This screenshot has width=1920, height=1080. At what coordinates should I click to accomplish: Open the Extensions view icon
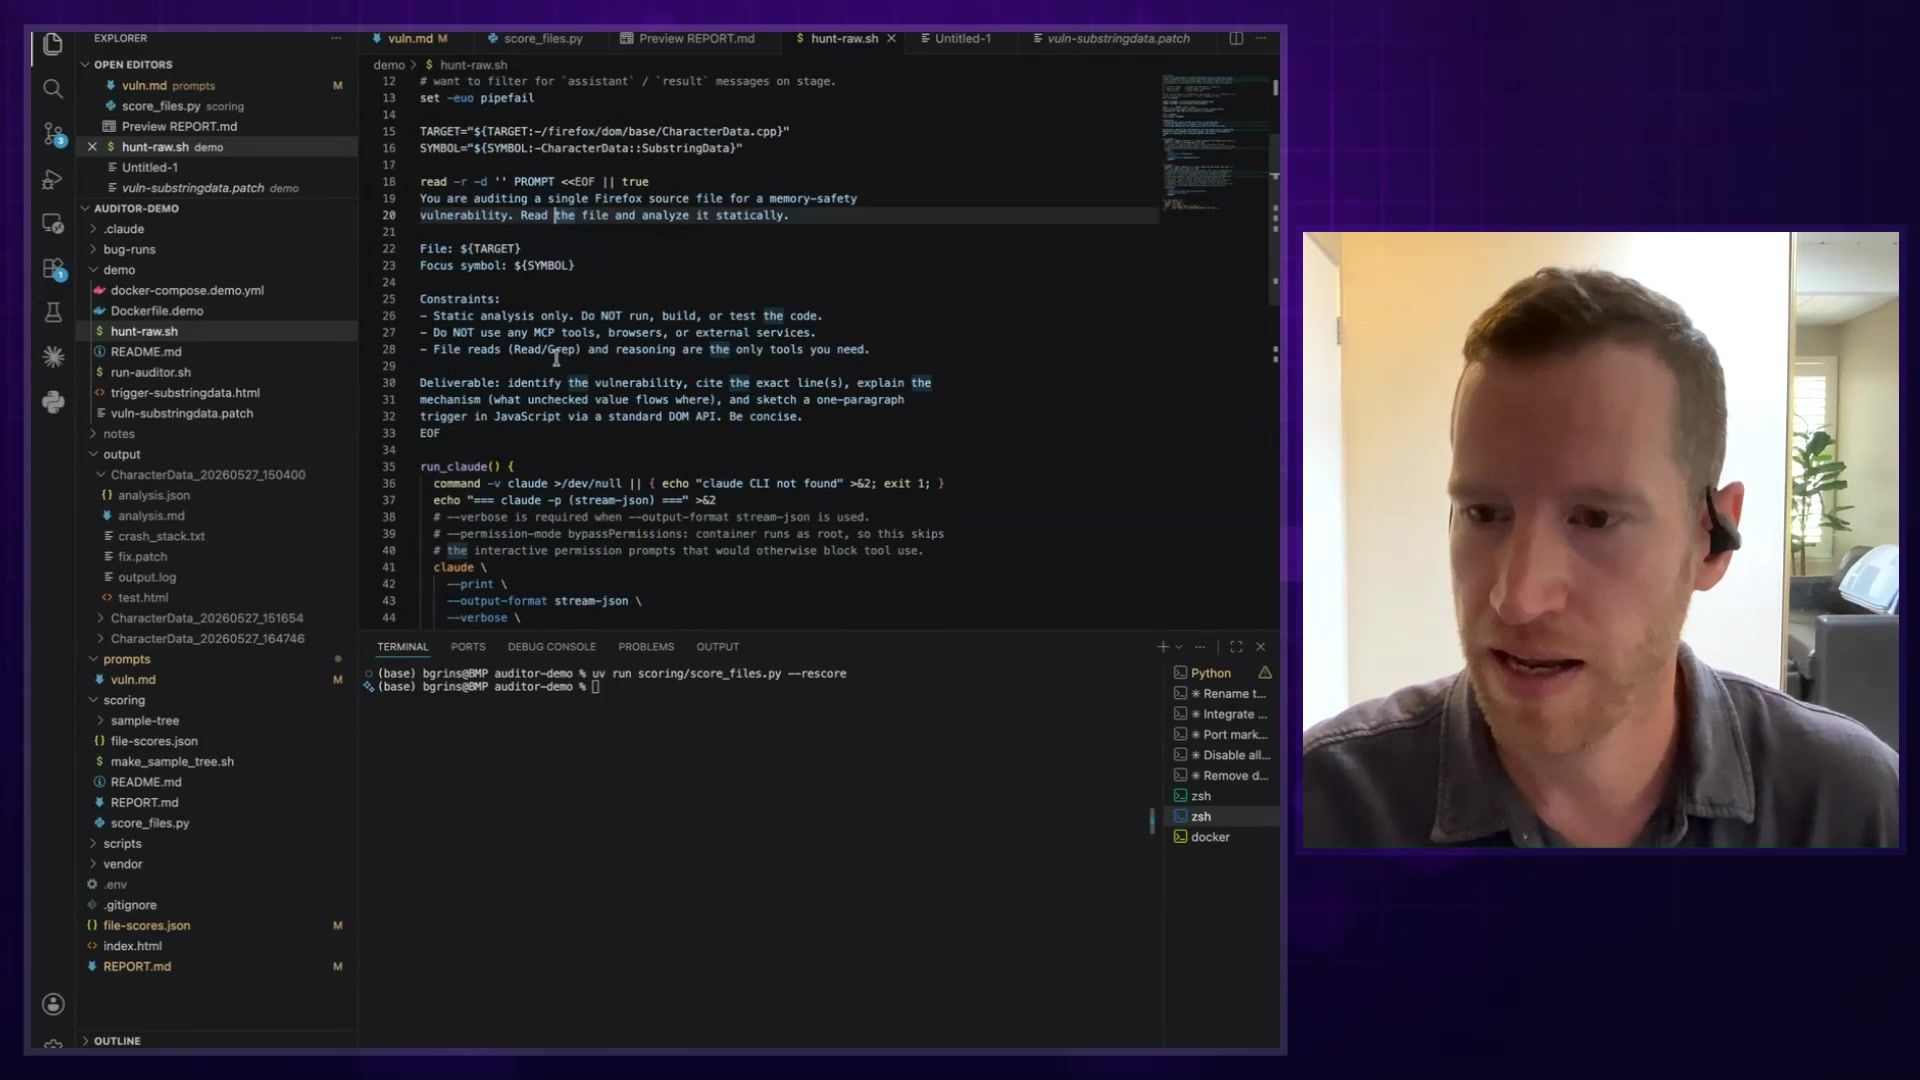[53, 268]
